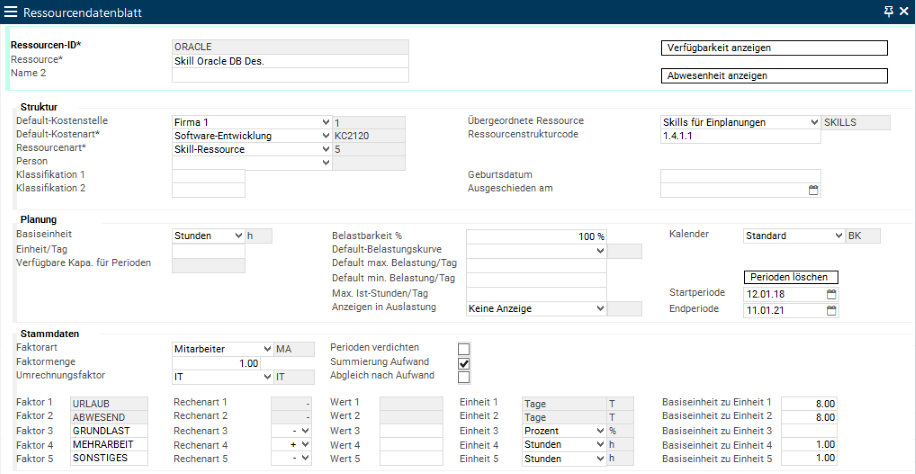Open the Kalender Standard dropdown
This screenshot has width=916, height=474.
pos(837,236)
